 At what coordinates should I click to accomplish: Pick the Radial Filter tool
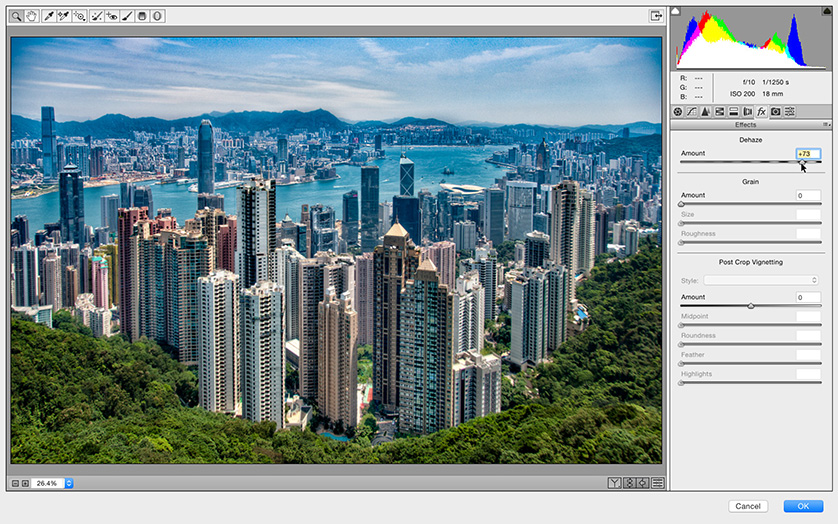157,16
